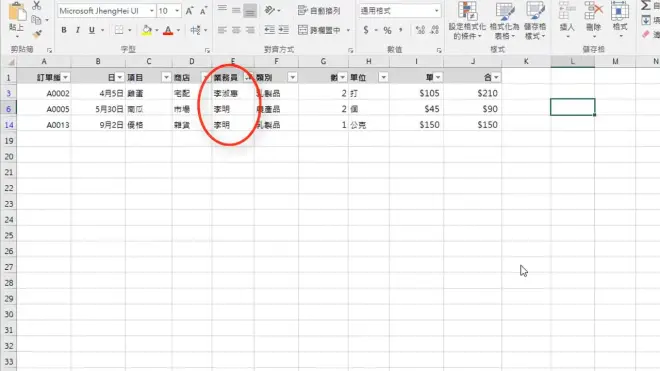Click the Merge and Center button

[x=324, y=30]
